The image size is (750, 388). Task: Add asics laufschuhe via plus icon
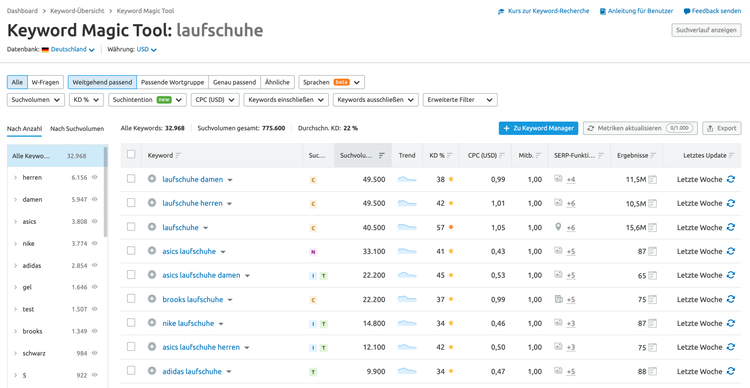pos(152,251)
